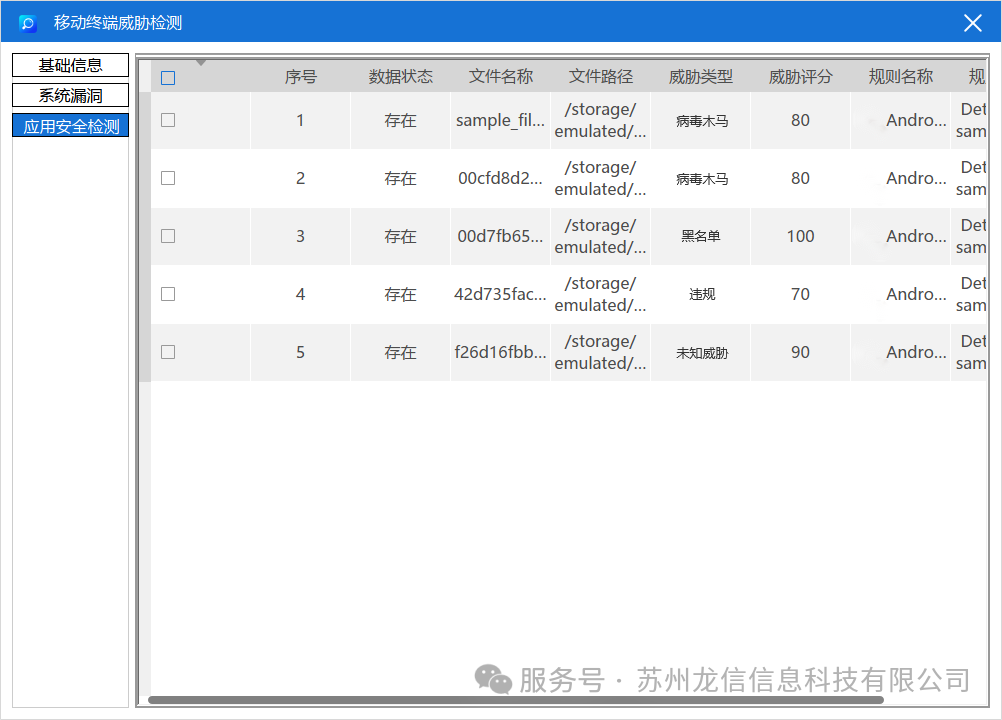
Task: Click the 威胁类型 column header
Action: [700, 77]
